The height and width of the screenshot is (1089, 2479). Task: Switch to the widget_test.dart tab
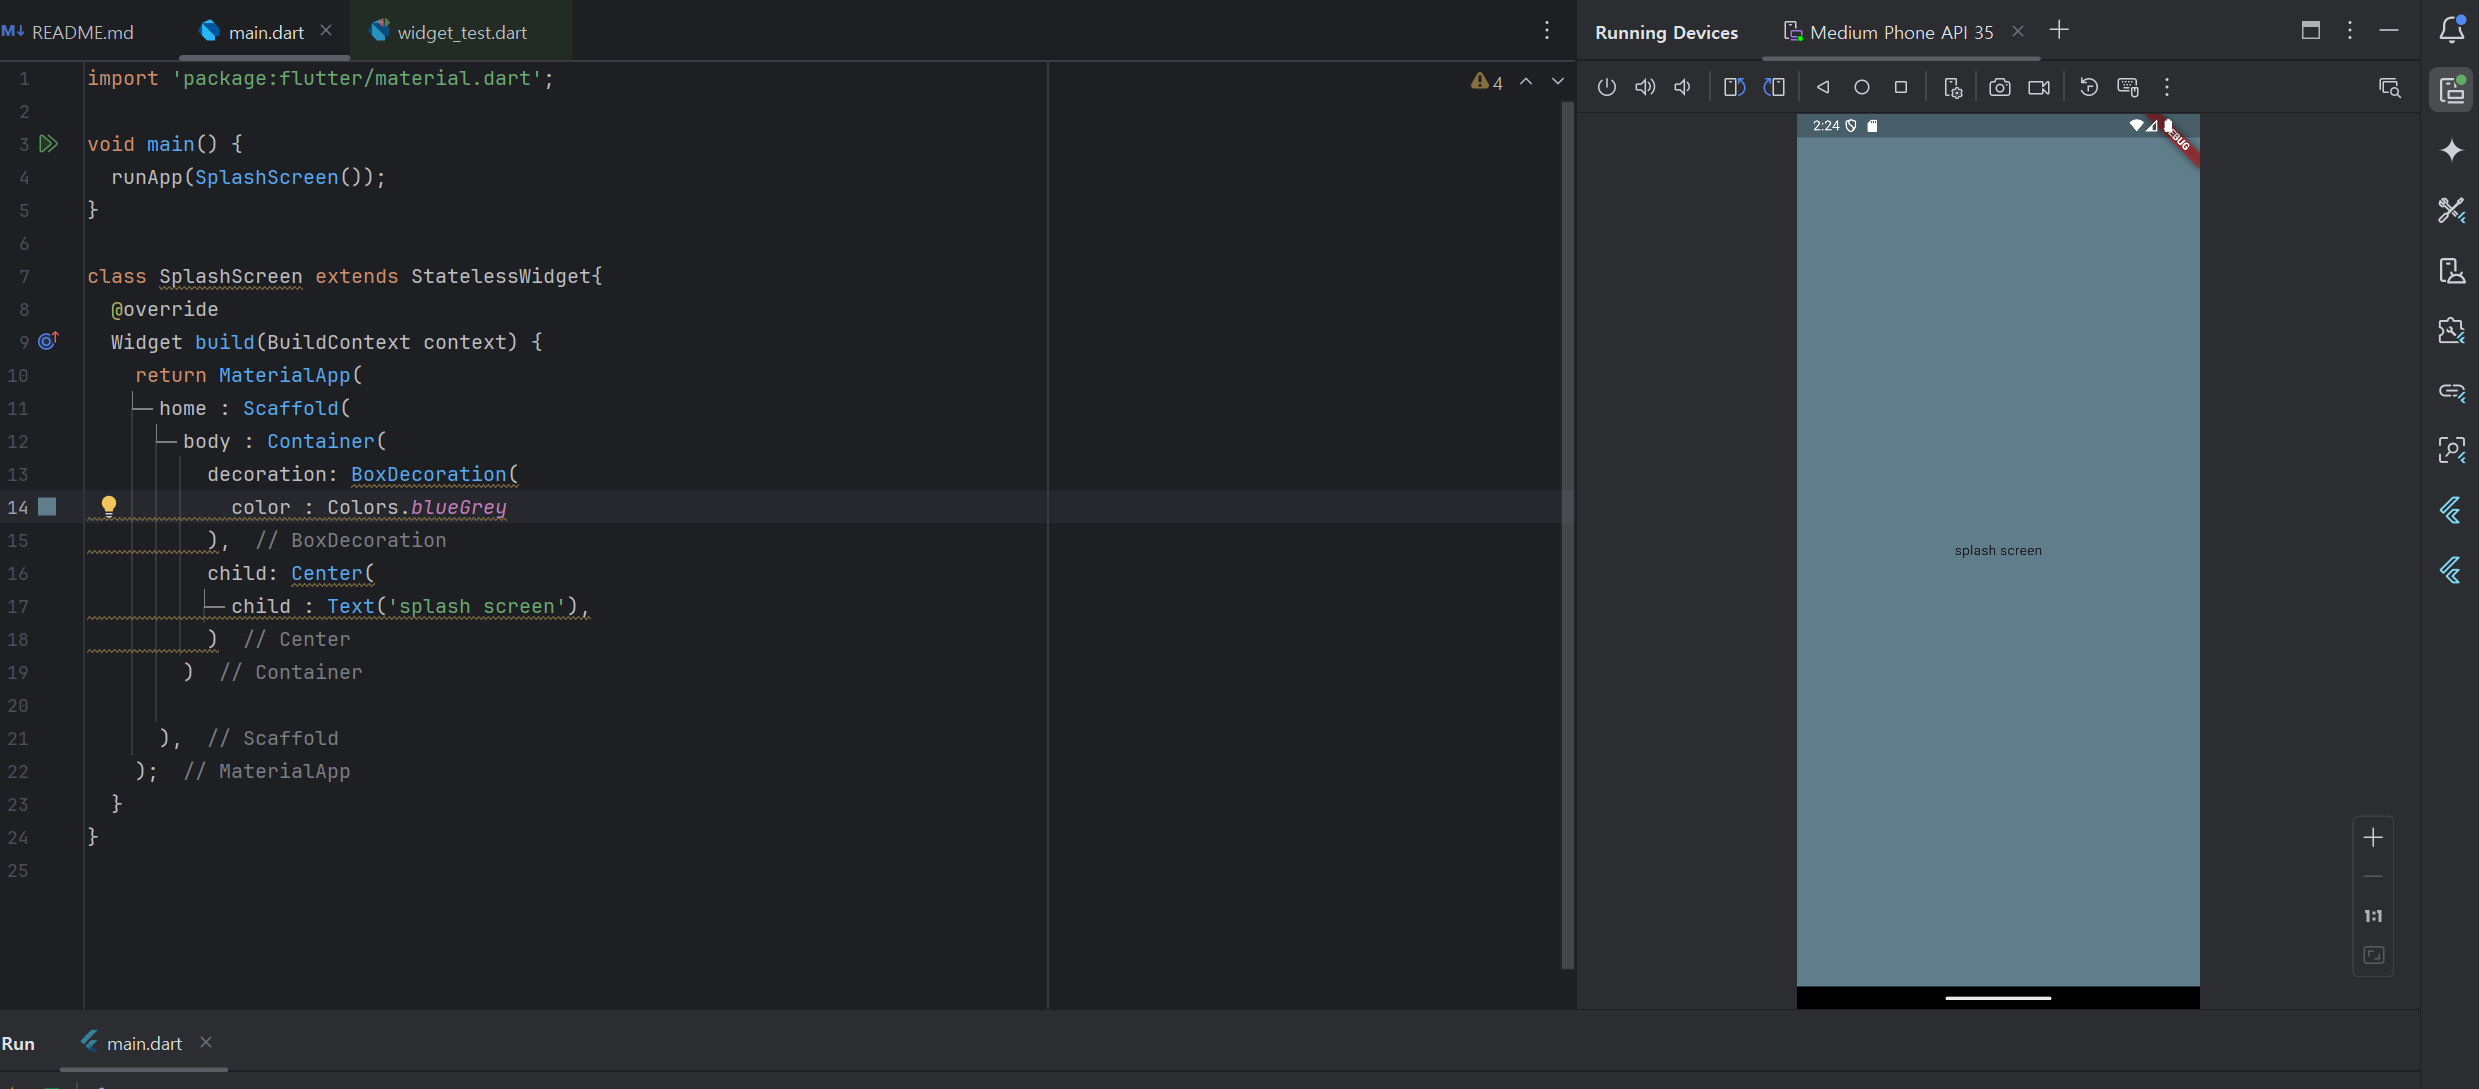tap(461, 32)
